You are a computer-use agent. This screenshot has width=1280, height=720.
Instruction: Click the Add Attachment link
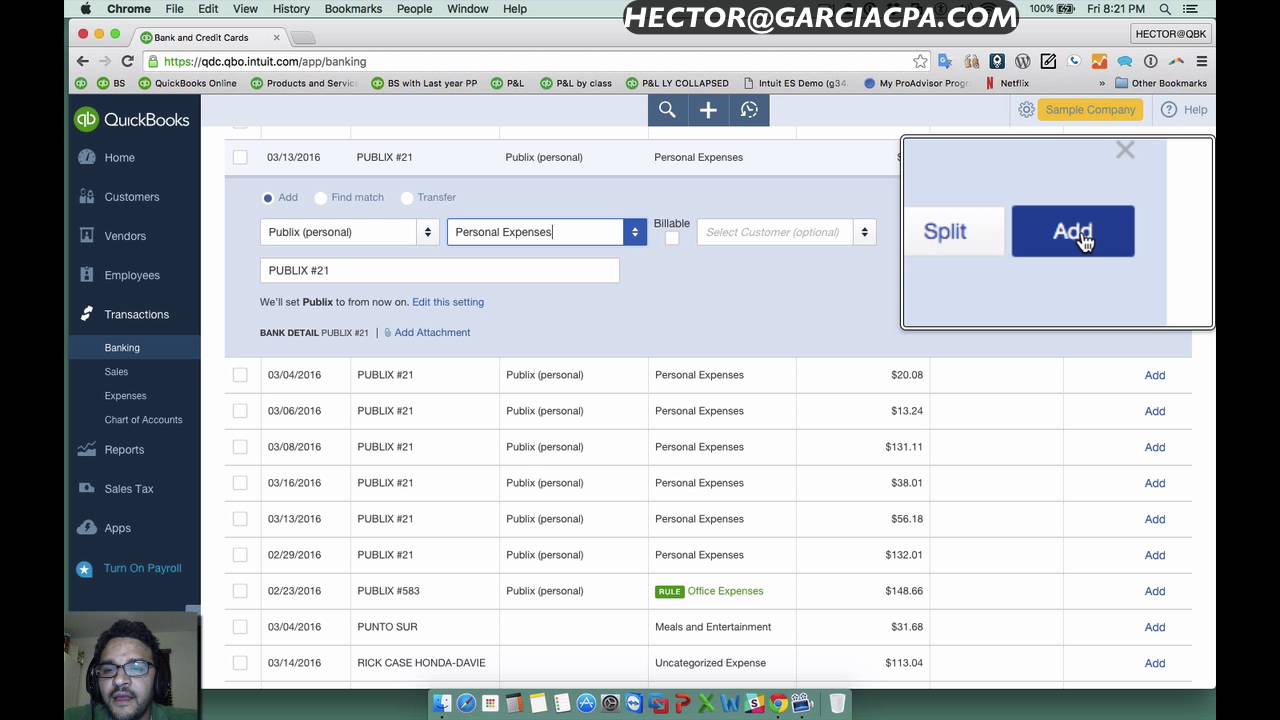click(432, 333)
